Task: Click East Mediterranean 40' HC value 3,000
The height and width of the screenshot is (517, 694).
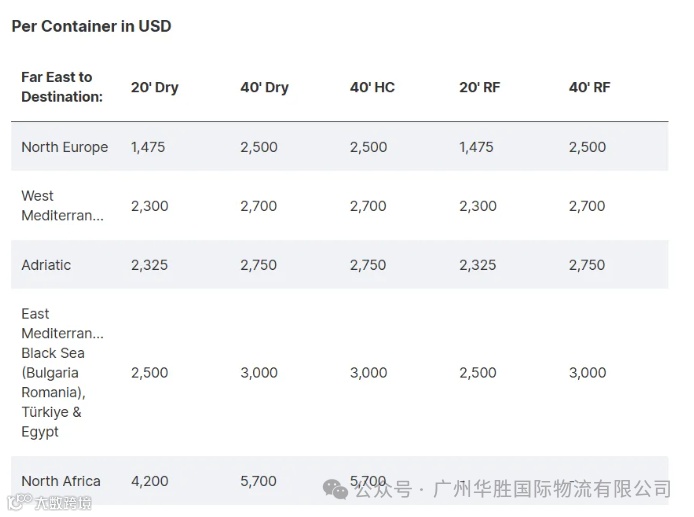Action: (x=368, y=372)
